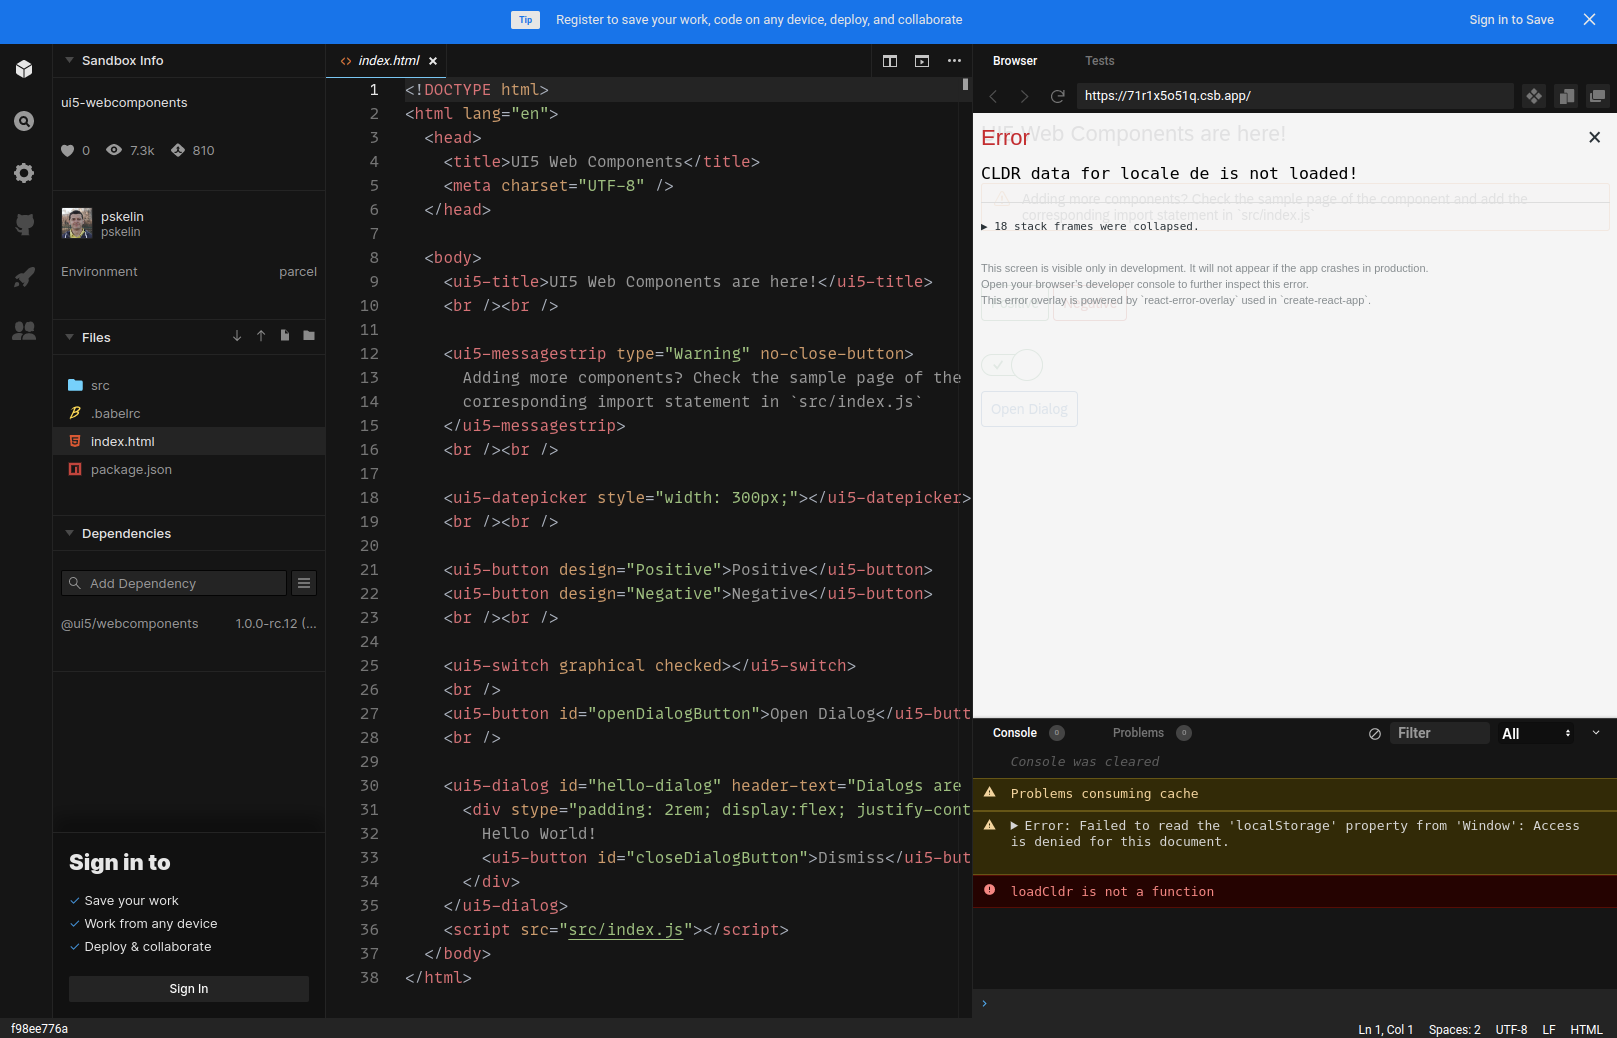Open the Sandbox Info cube icon
The image size is (1617, 1038).
point(24,69)
